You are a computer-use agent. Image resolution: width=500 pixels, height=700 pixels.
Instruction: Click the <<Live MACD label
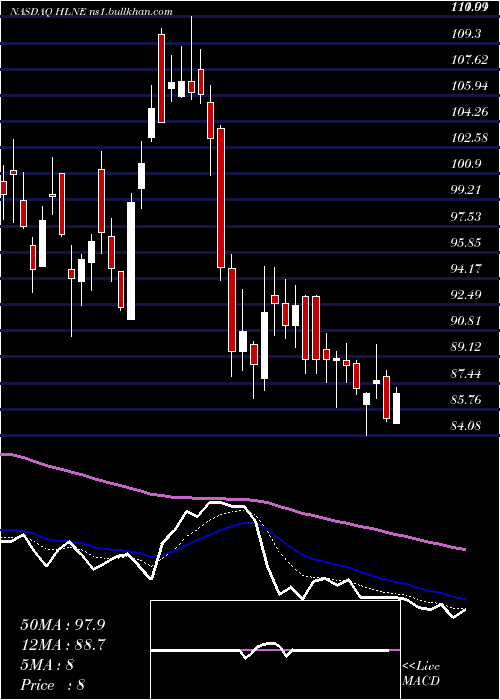420,673
